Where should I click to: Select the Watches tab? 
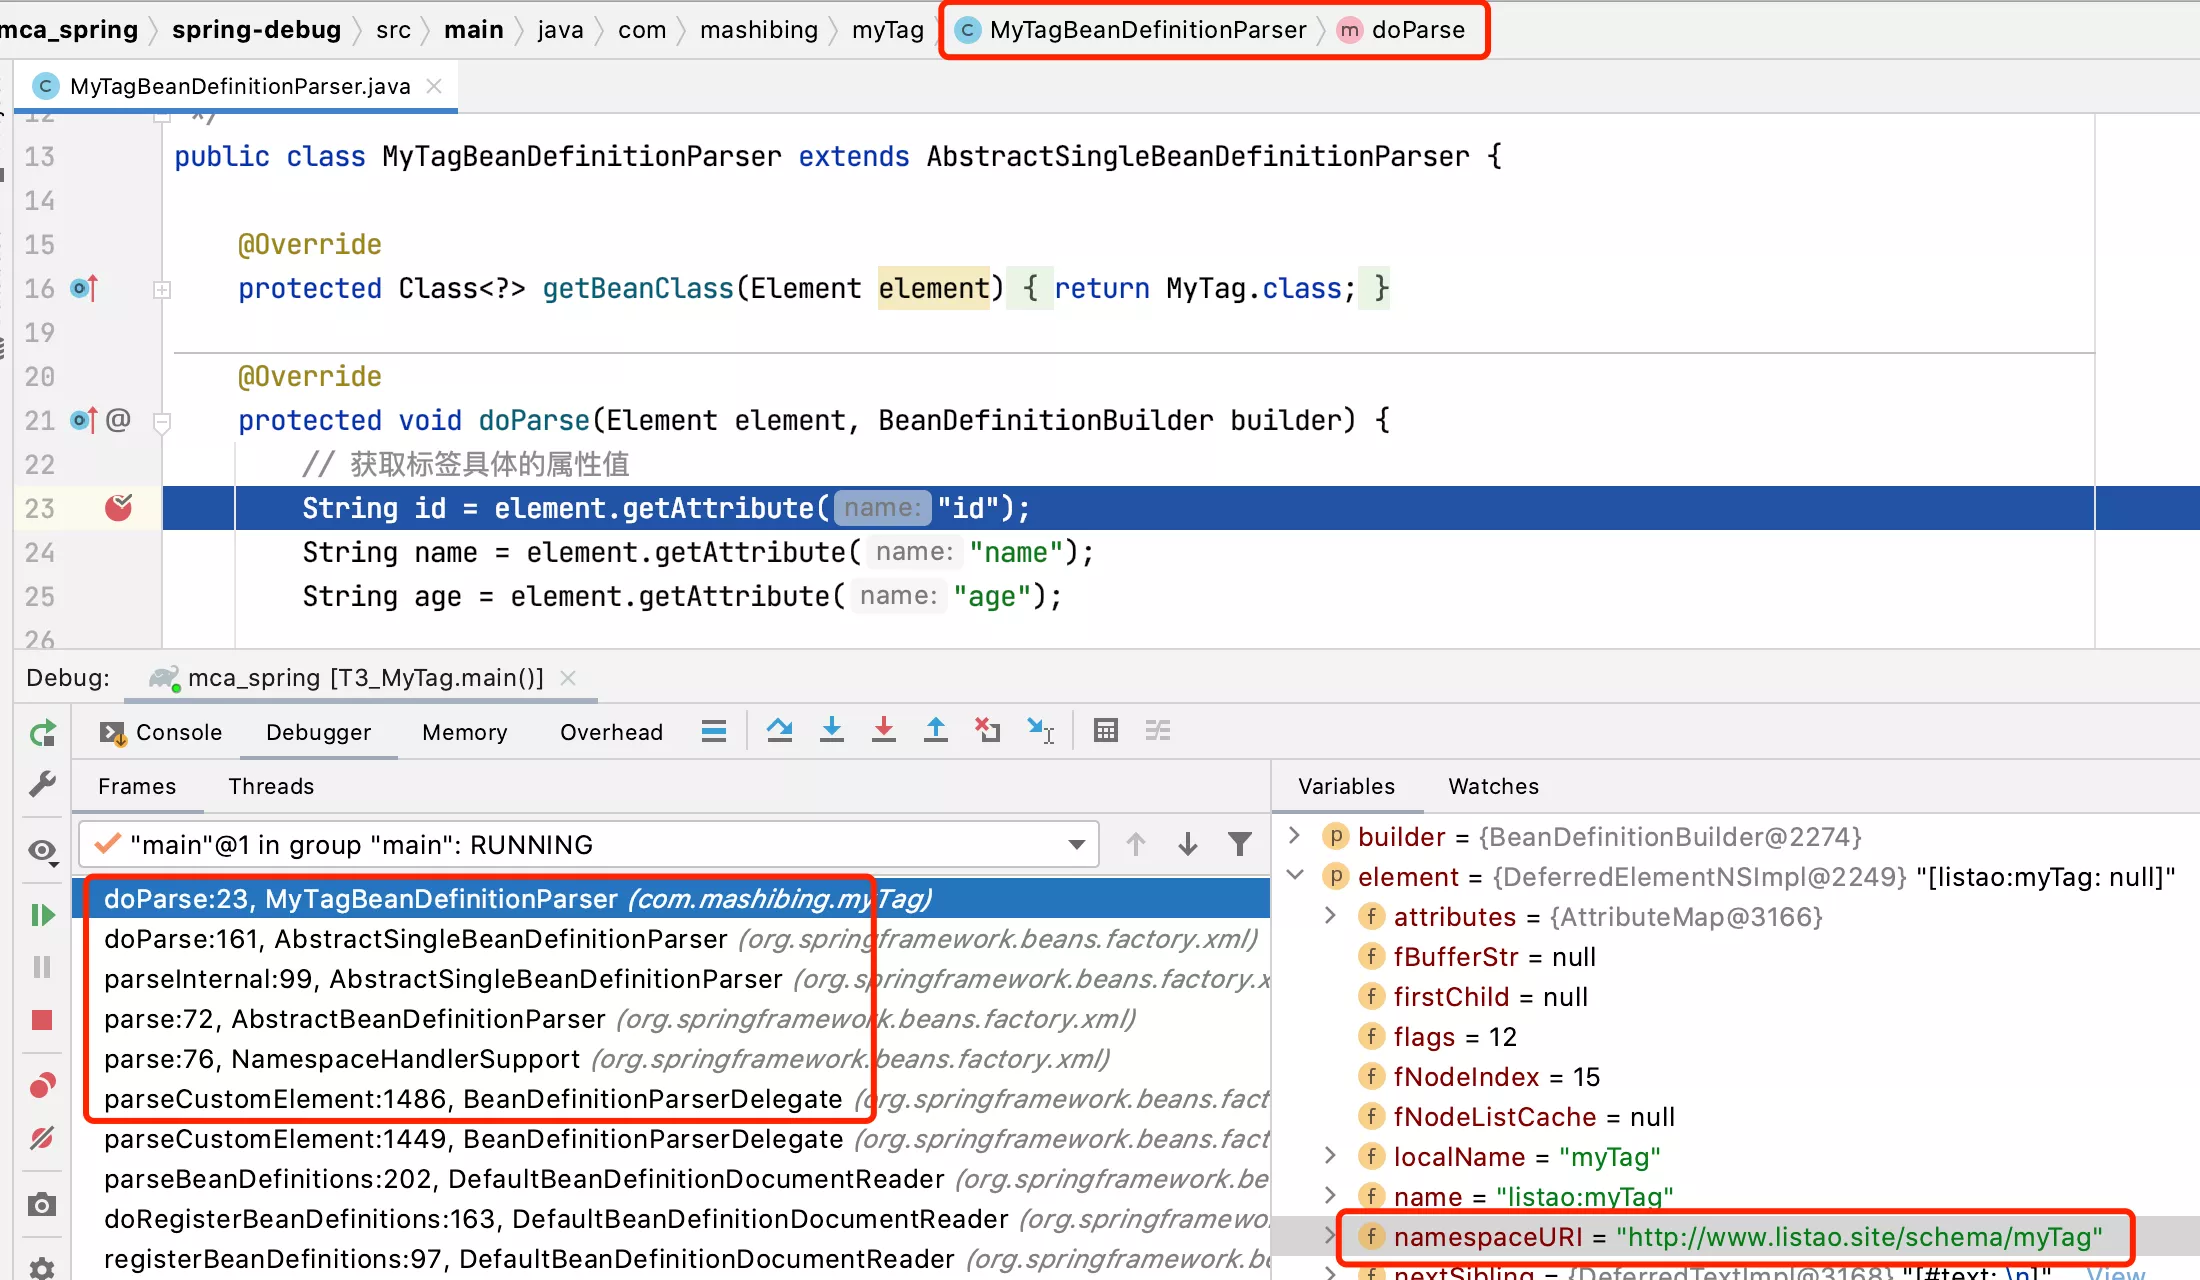[x=1493, y=786]
